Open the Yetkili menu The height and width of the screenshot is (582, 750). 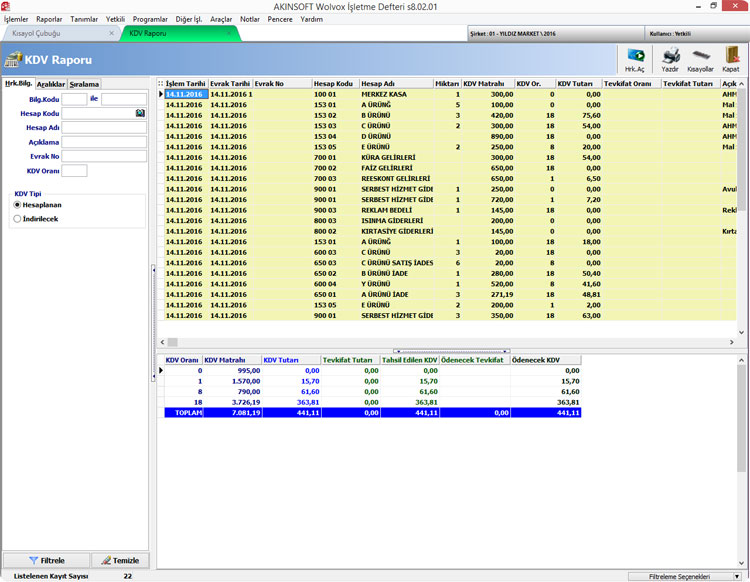pyautogui.click(x=115, y=19)
